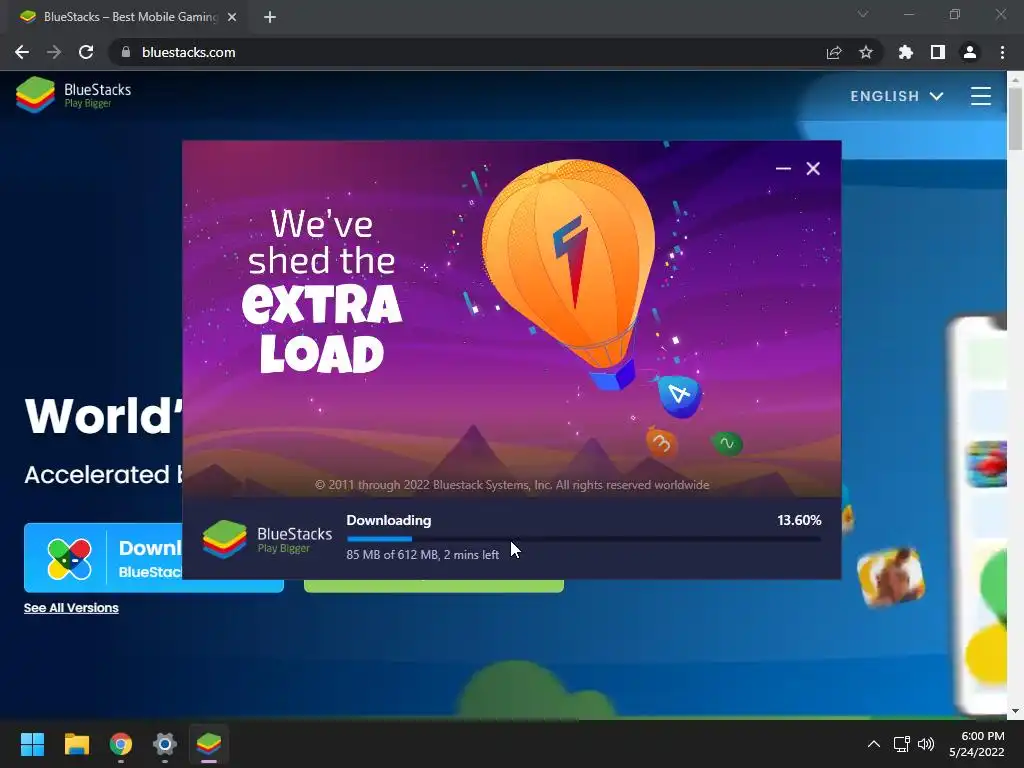
Task: Toggle the Chrome side panel icon
Action: (x=937, y=52)
